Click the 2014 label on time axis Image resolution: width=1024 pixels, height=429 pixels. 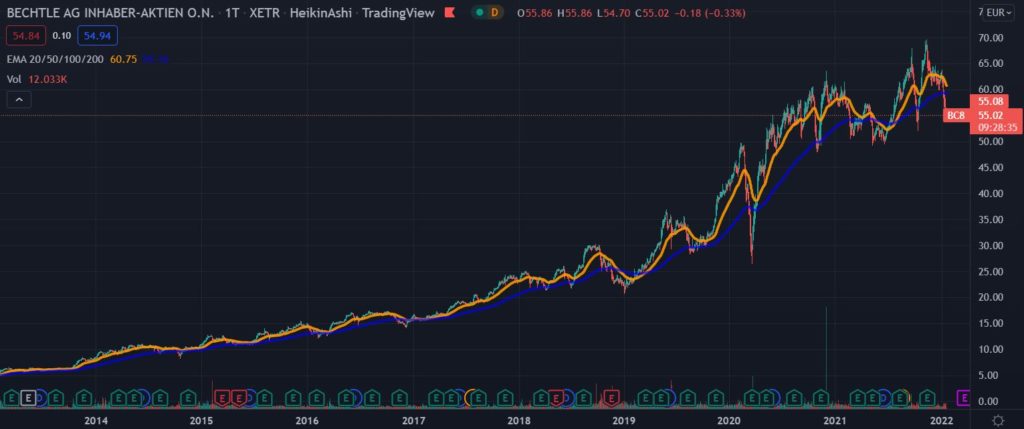coord(96,420)
